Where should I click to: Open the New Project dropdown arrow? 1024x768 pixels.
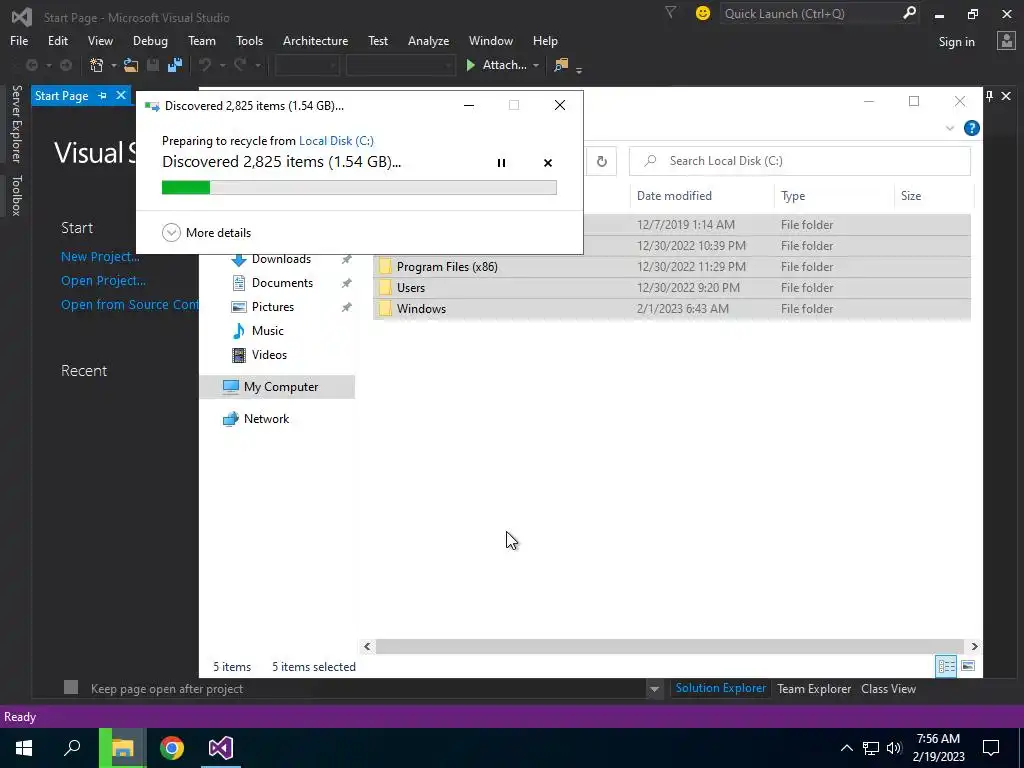point(114,66)
